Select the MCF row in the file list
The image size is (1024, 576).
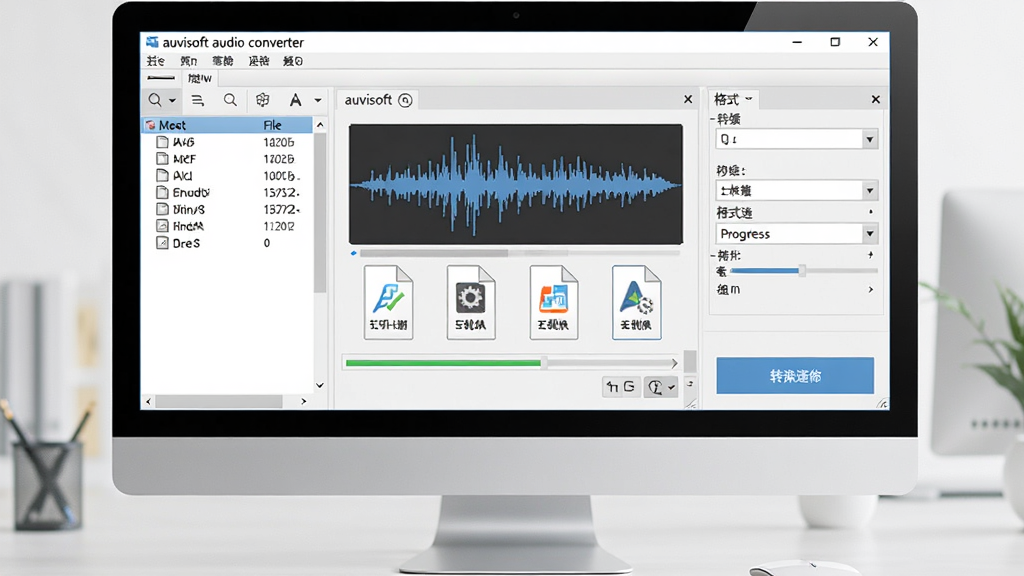point(227,159)
